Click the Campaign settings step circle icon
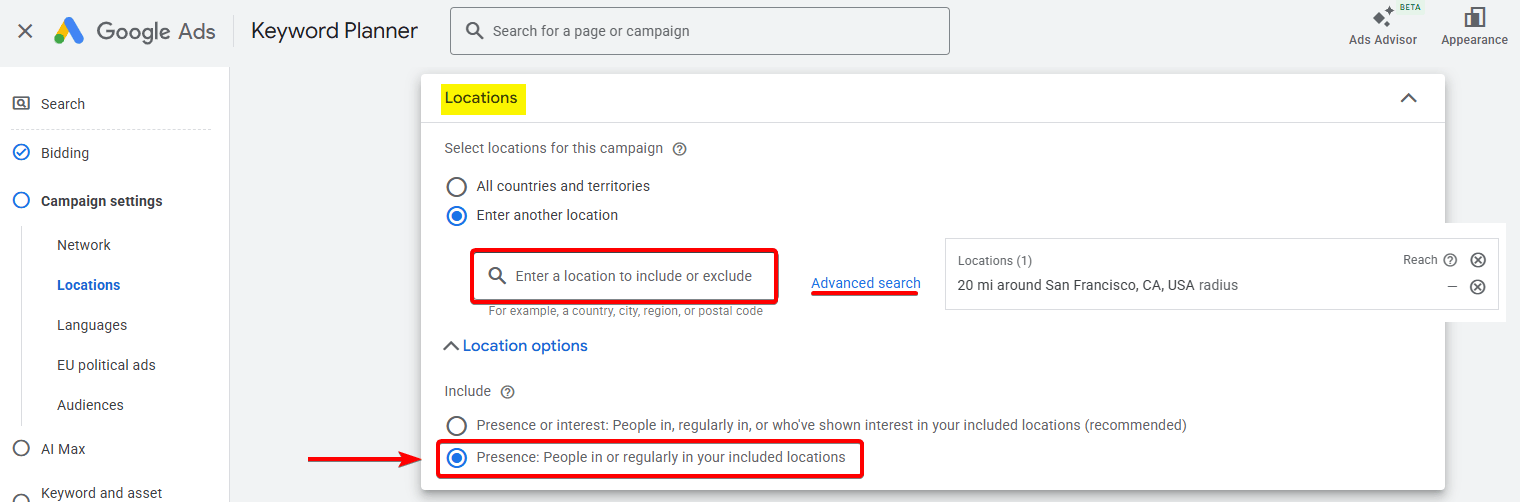The image size is (1520, 502). pos(21,201)
